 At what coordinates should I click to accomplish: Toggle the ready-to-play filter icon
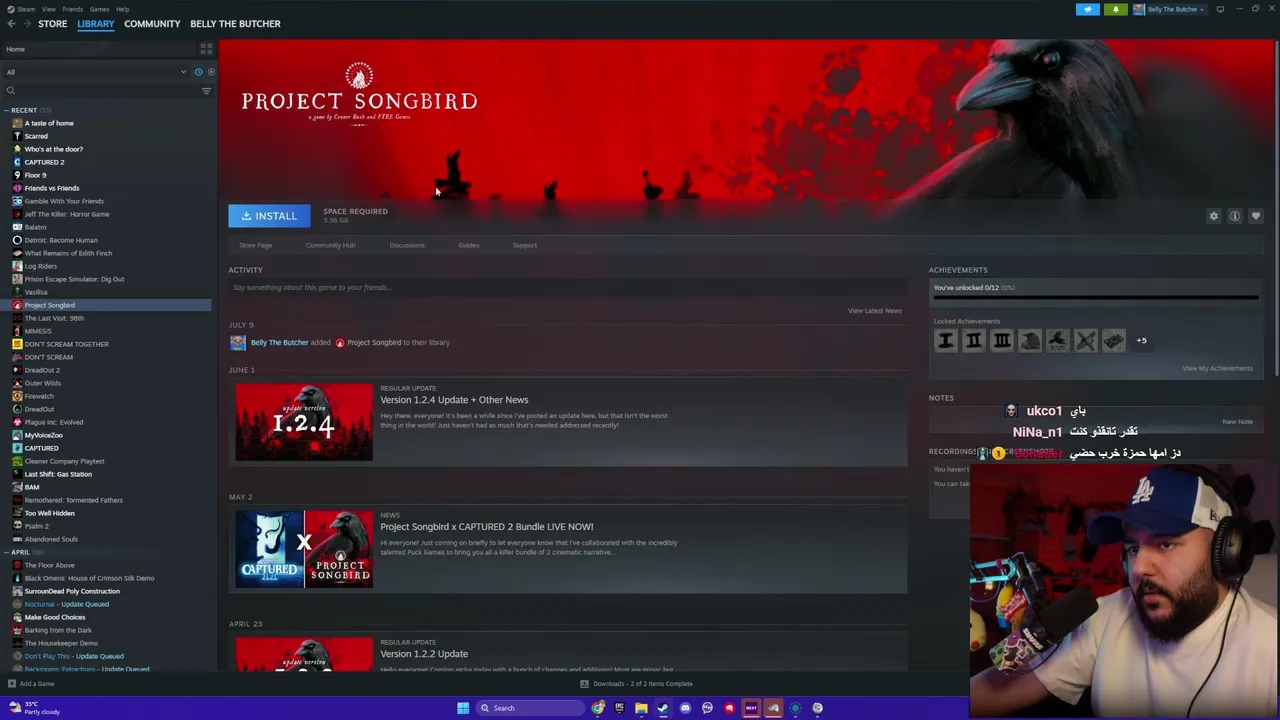pos(209,72)
